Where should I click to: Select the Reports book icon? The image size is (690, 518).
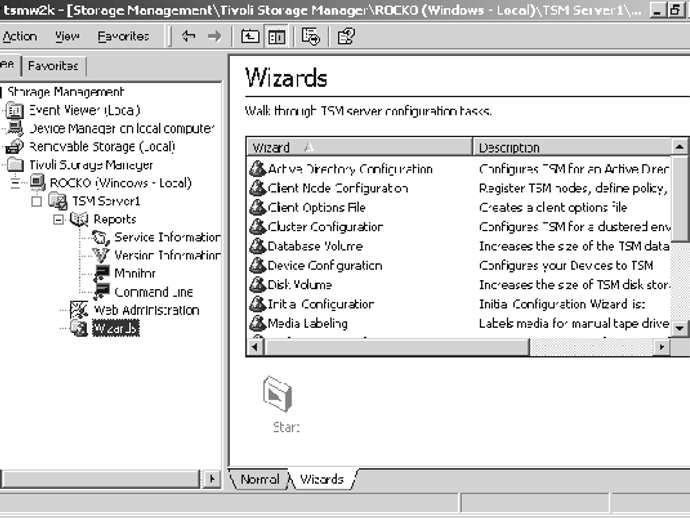coord(79,219)
